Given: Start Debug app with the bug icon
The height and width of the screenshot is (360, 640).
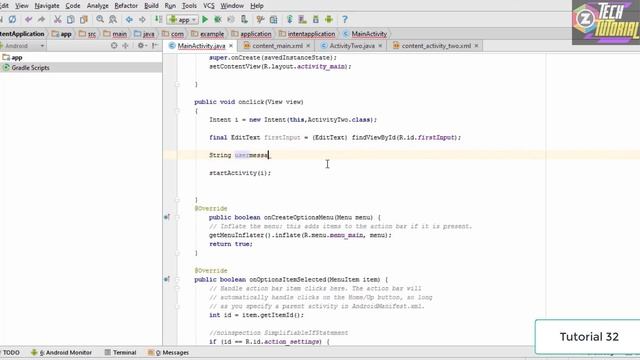Looking at the screenshot, I should point(218,19).
